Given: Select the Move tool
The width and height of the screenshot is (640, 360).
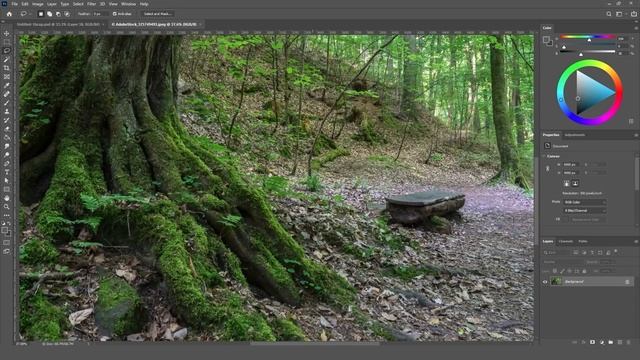Looking at the screenshot, I should coord(7,33).
